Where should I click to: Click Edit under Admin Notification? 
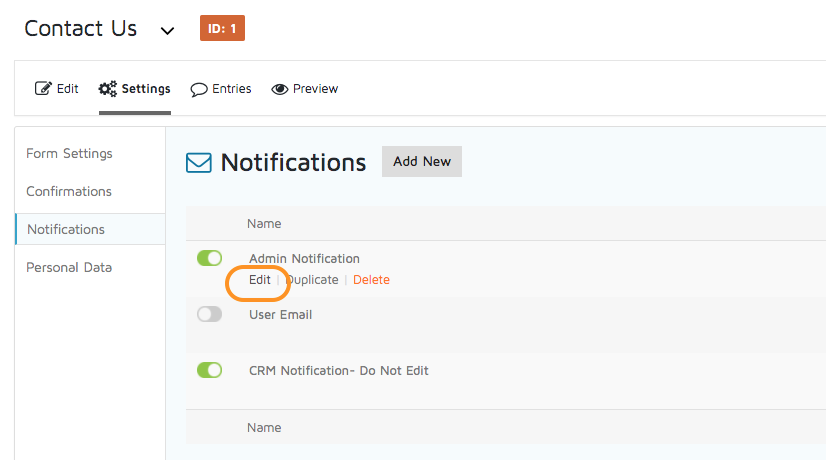pyautogui.click(x=260, y=280)
